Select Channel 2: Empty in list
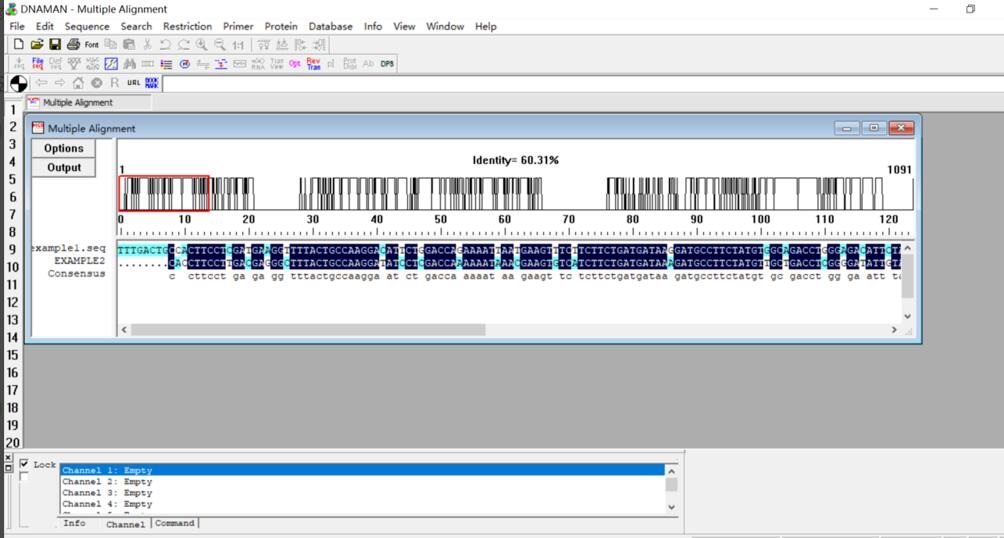The image size is (1004, 538). point(107,482)
